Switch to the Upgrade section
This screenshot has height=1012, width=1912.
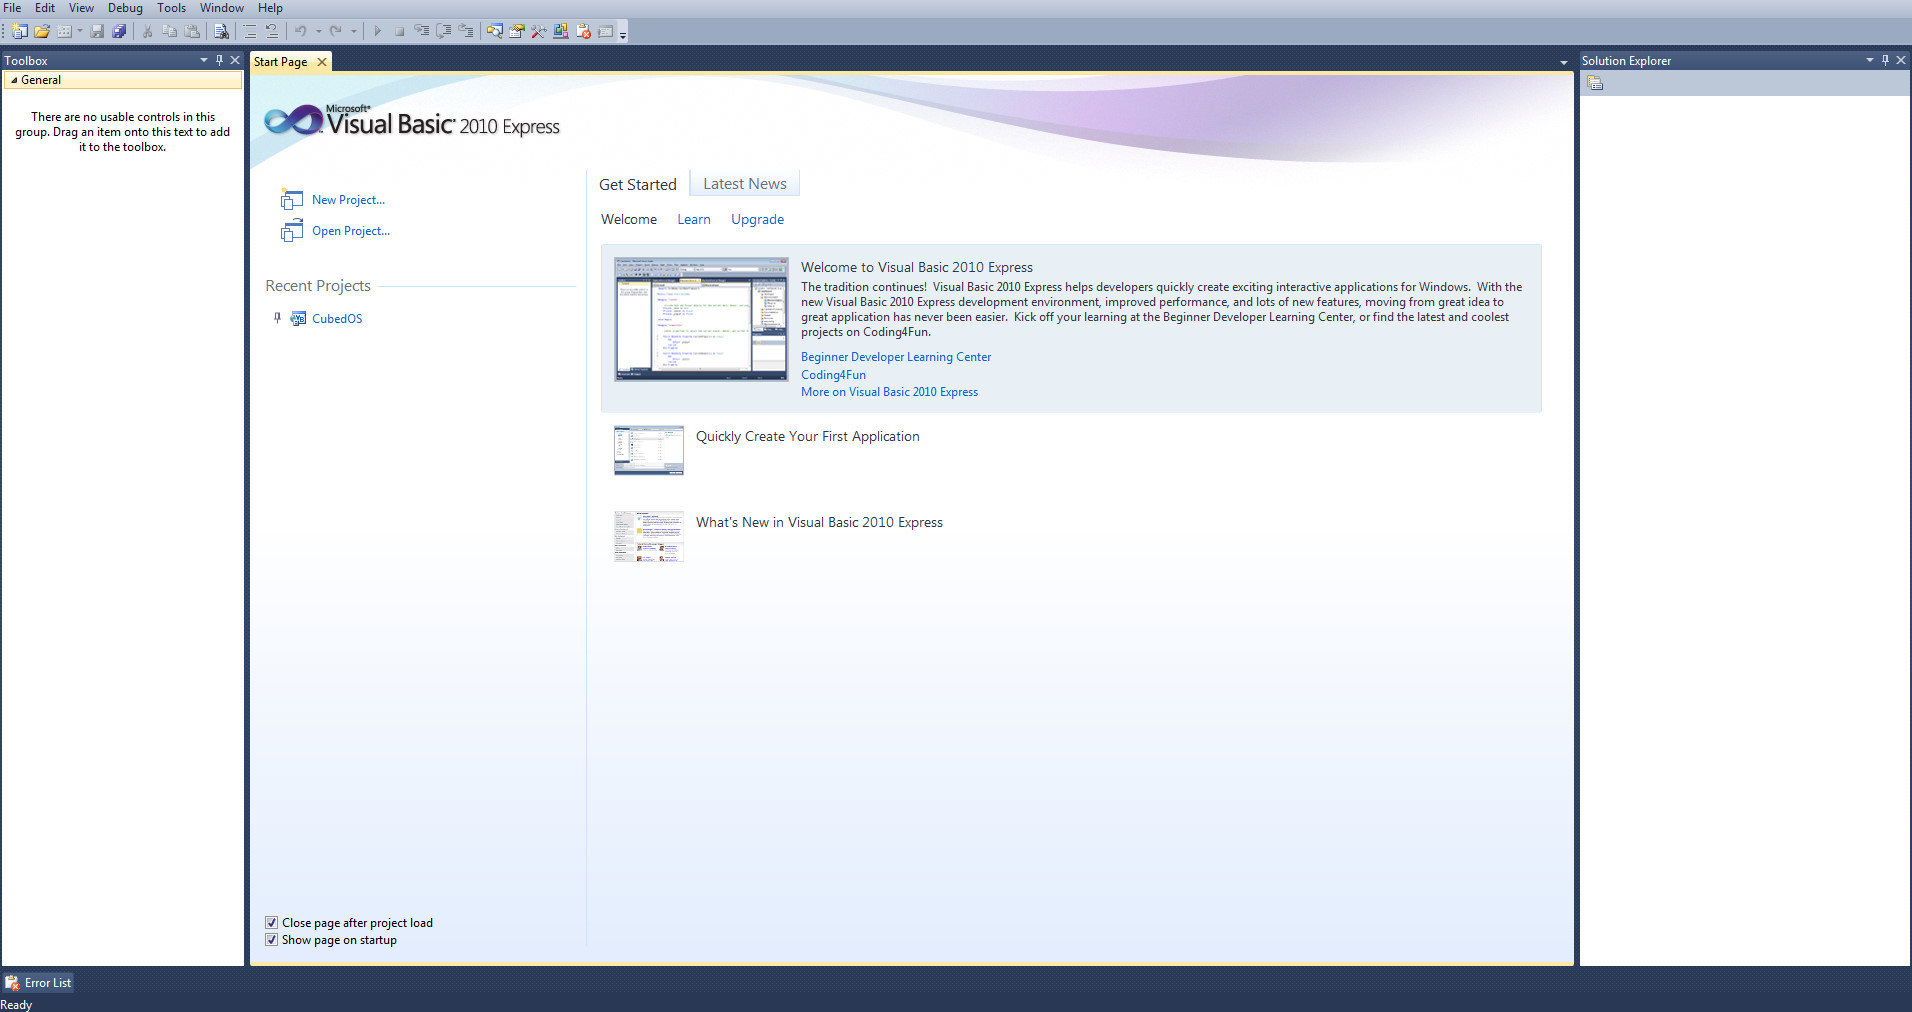tap(757, 219)
